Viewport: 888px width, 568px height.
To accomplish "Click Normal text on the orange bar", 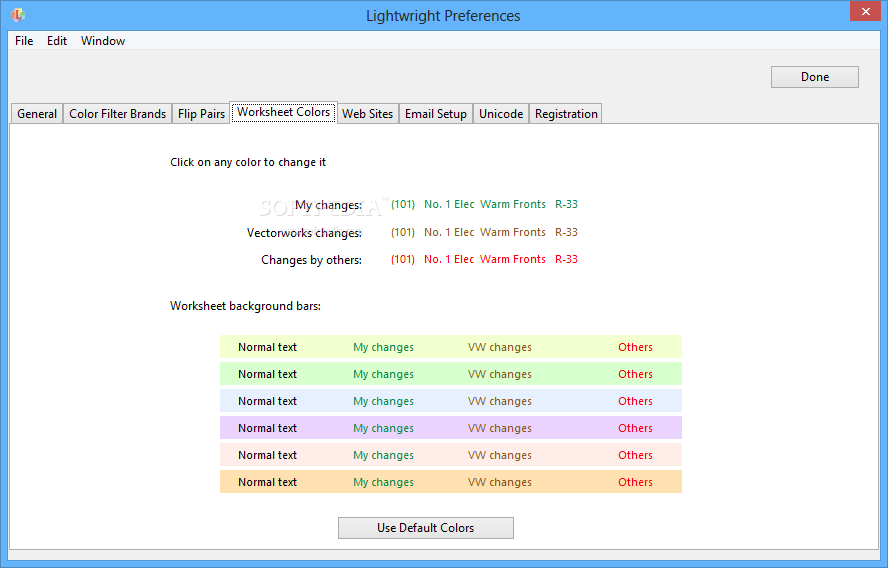I will [x=267, y=482].
